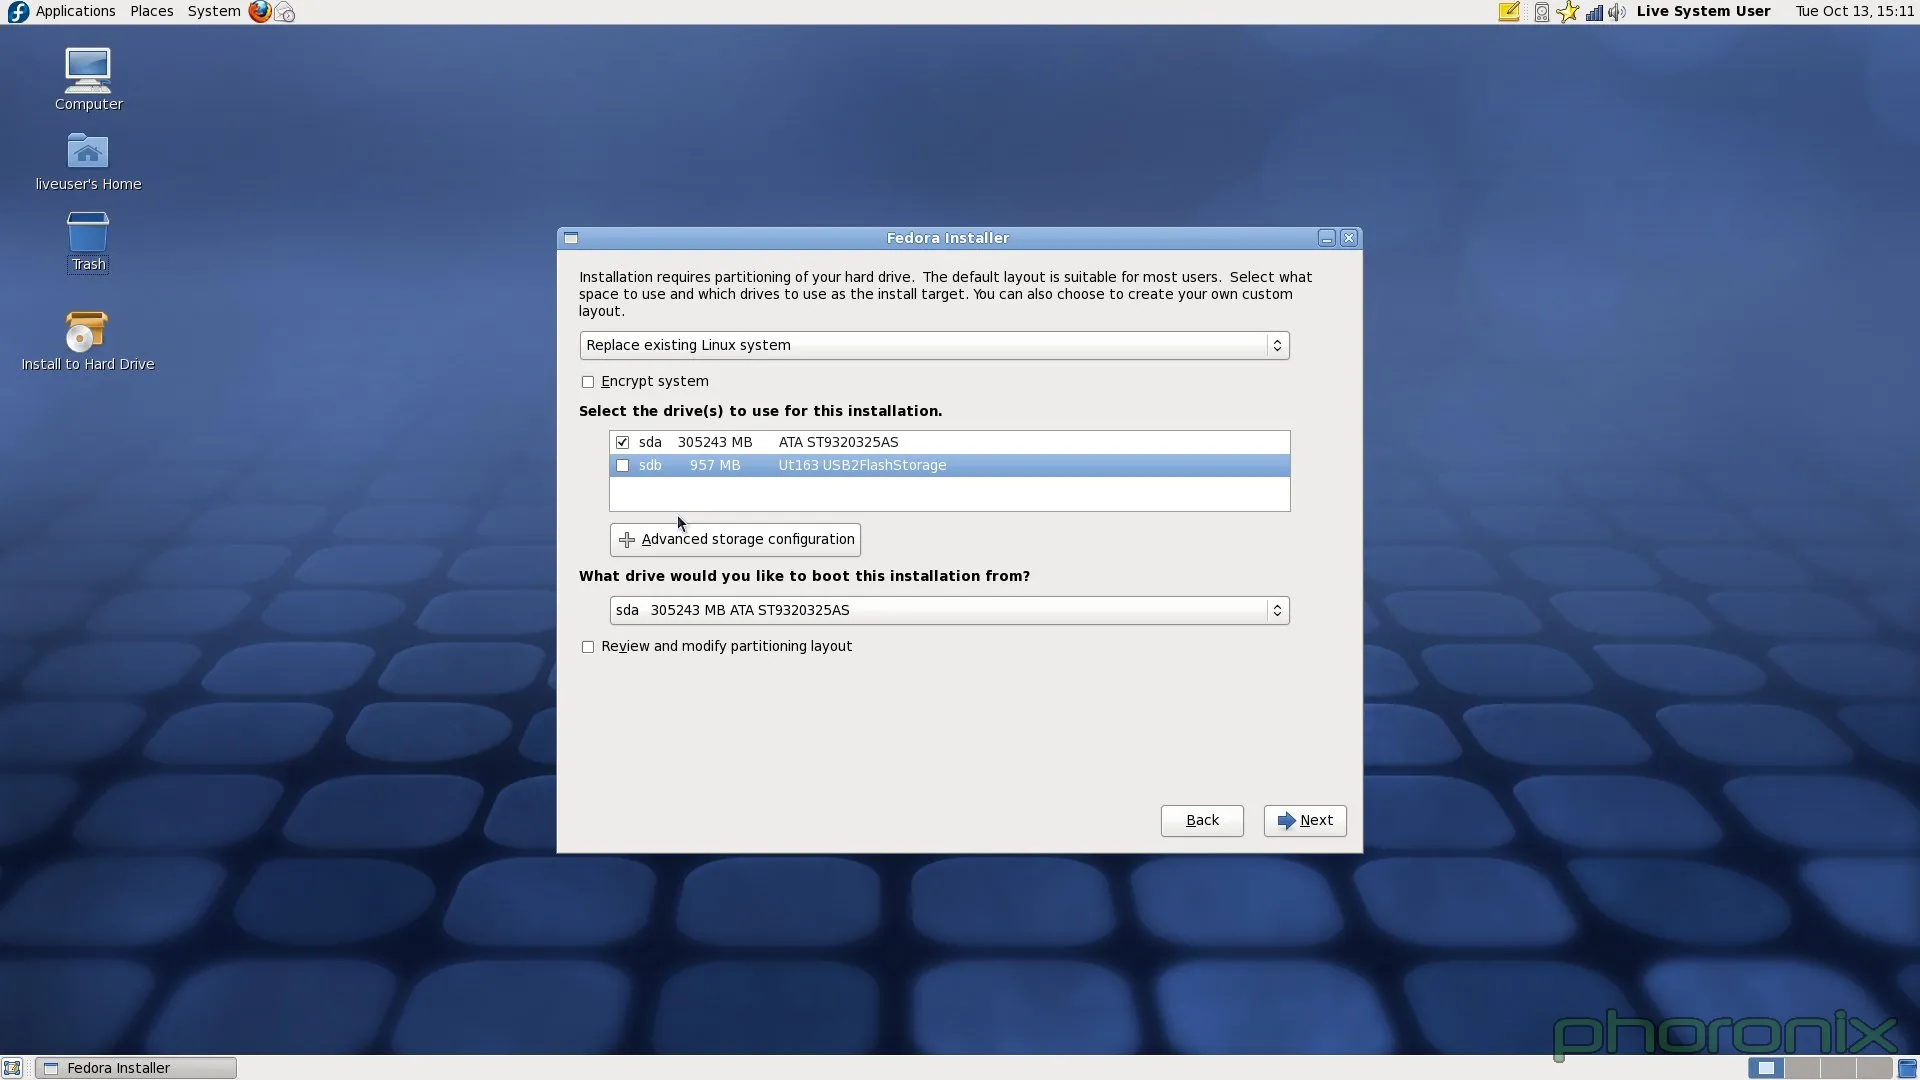Click the Back button

[1202, 821]
